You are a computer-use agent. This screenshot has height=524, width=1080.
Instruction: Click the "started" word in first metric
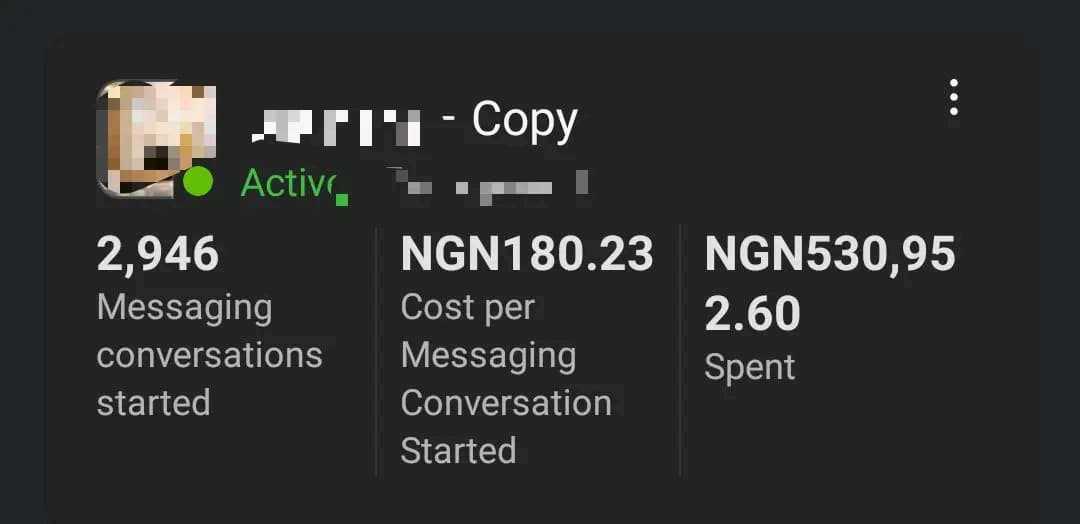(153, 403)
